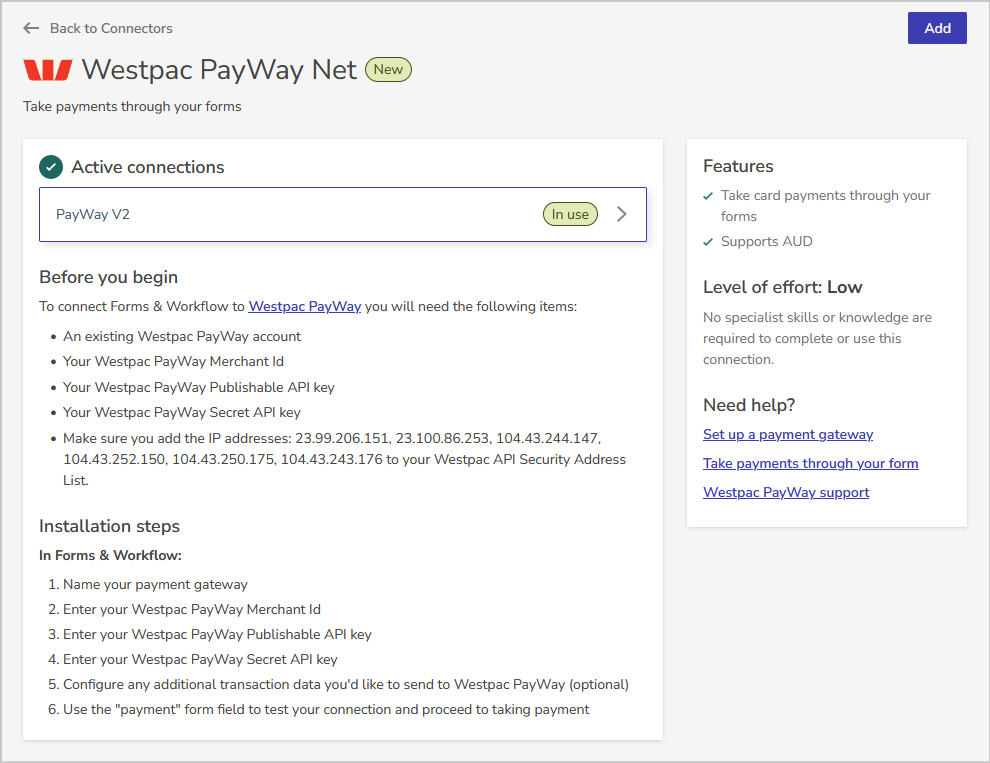Viewport: 990px width, 763px height.
Task: Click the back arrow to Connectors
Action: coord(31,28)
